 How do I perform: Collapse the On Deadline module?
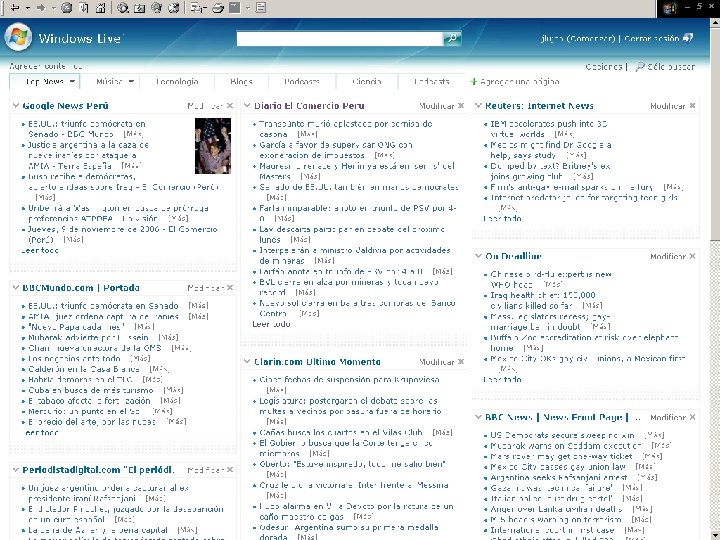tap(478, 256)
